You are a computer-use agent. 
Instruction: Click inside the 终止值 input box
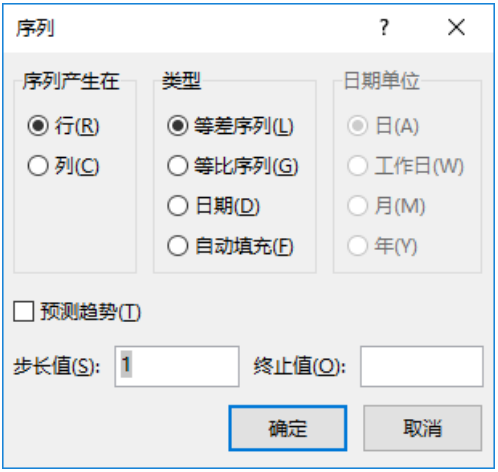422,367
